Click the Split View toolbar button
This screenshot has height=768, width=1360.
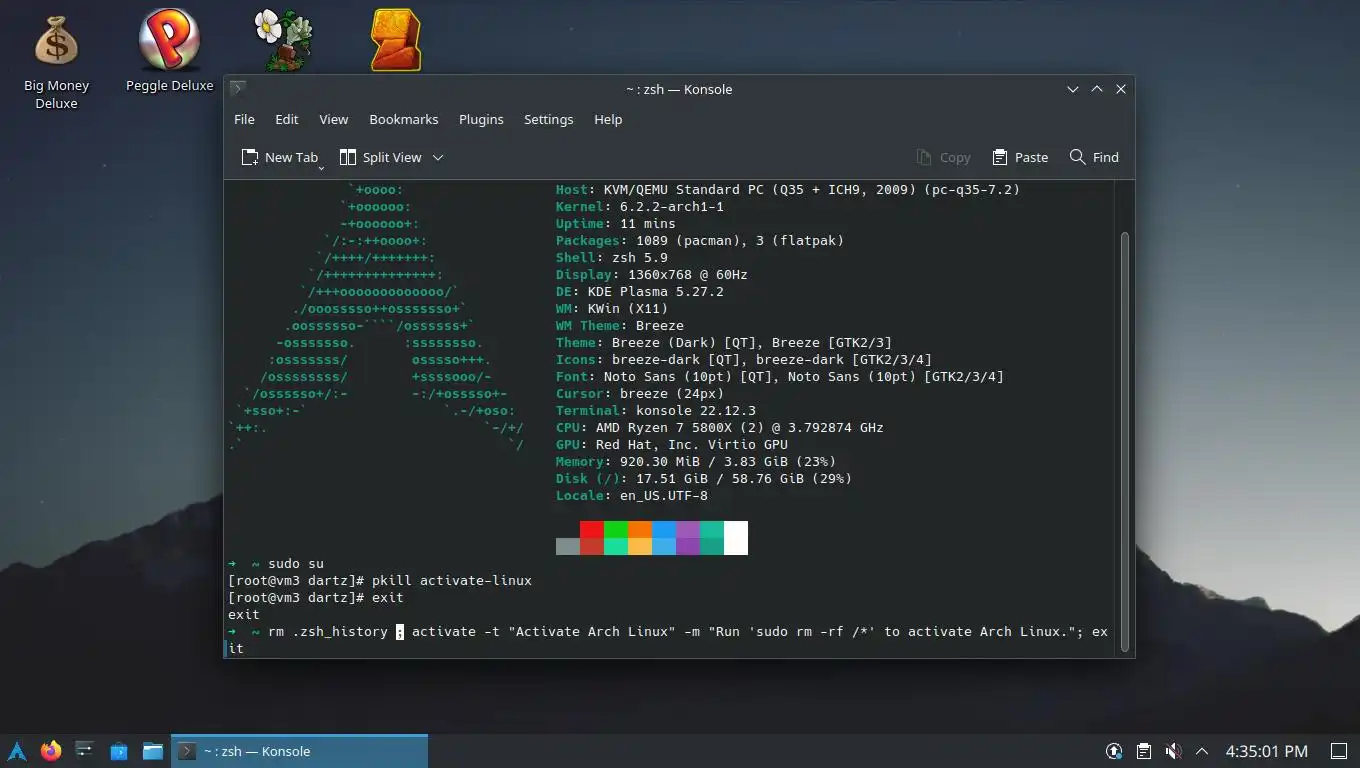(380, 157)
